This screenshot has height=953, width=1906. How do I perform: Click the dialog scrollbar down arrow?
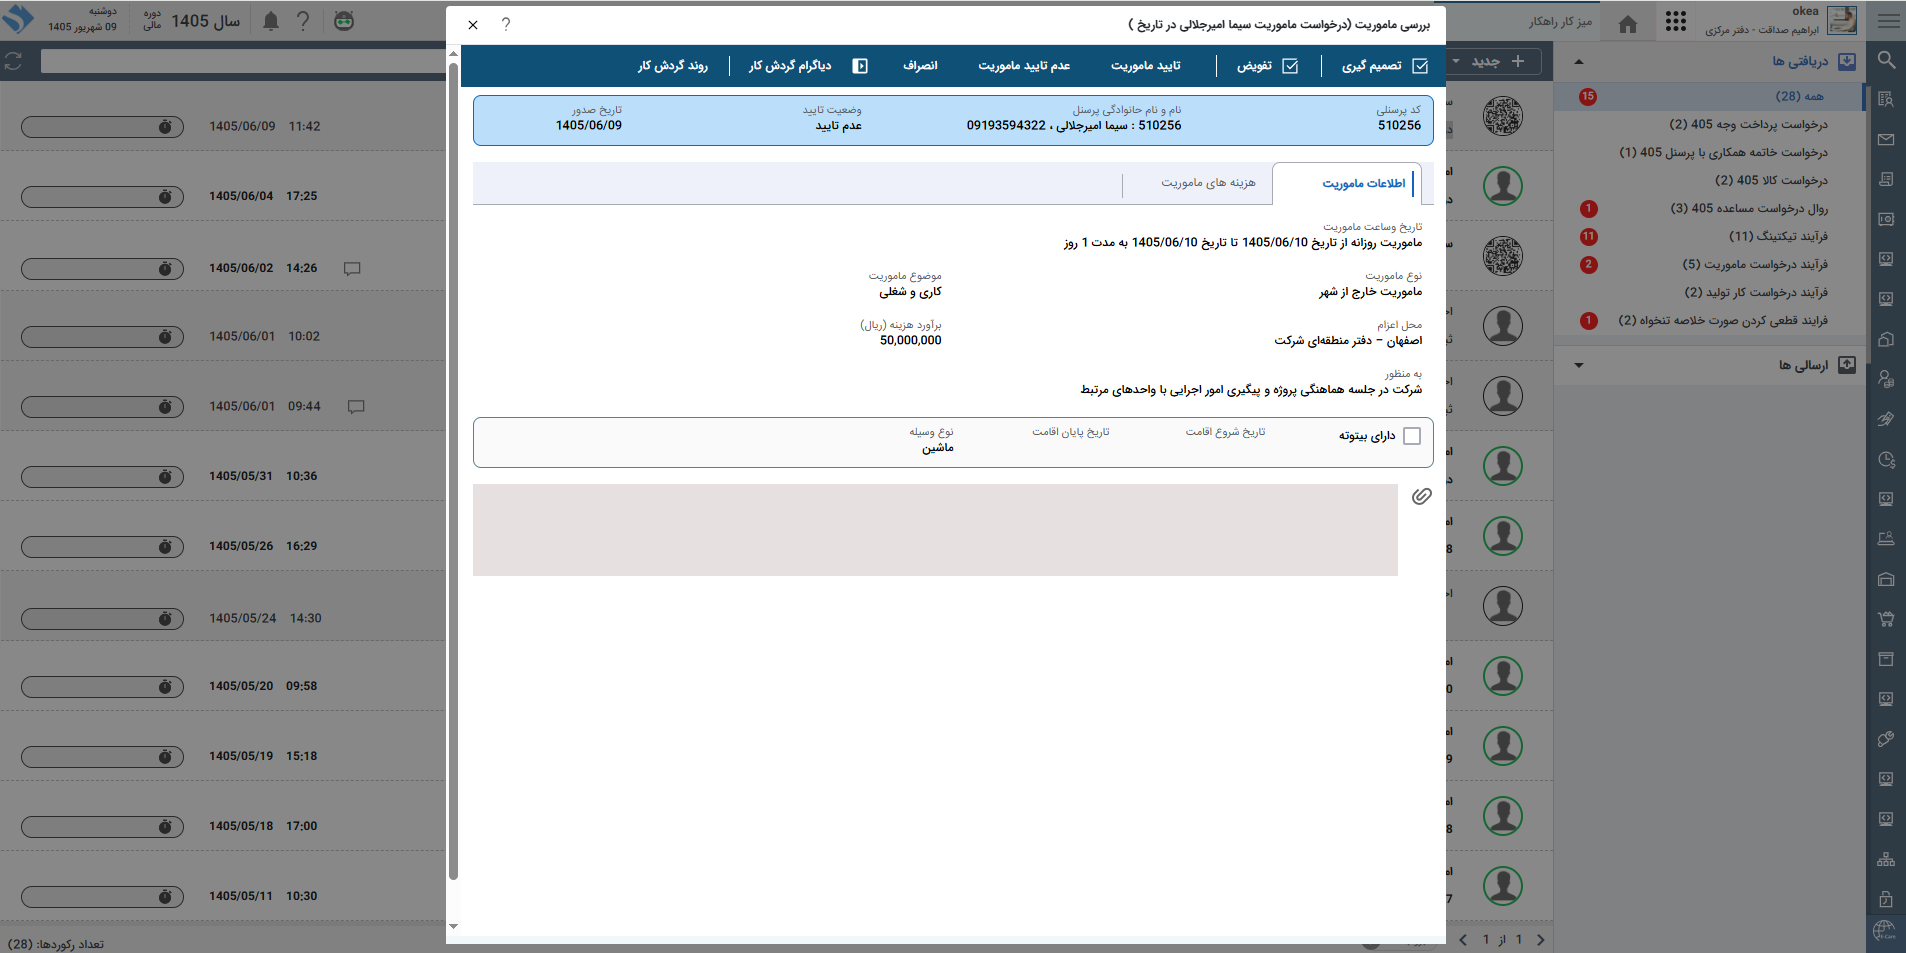click(x=453, y=927)
